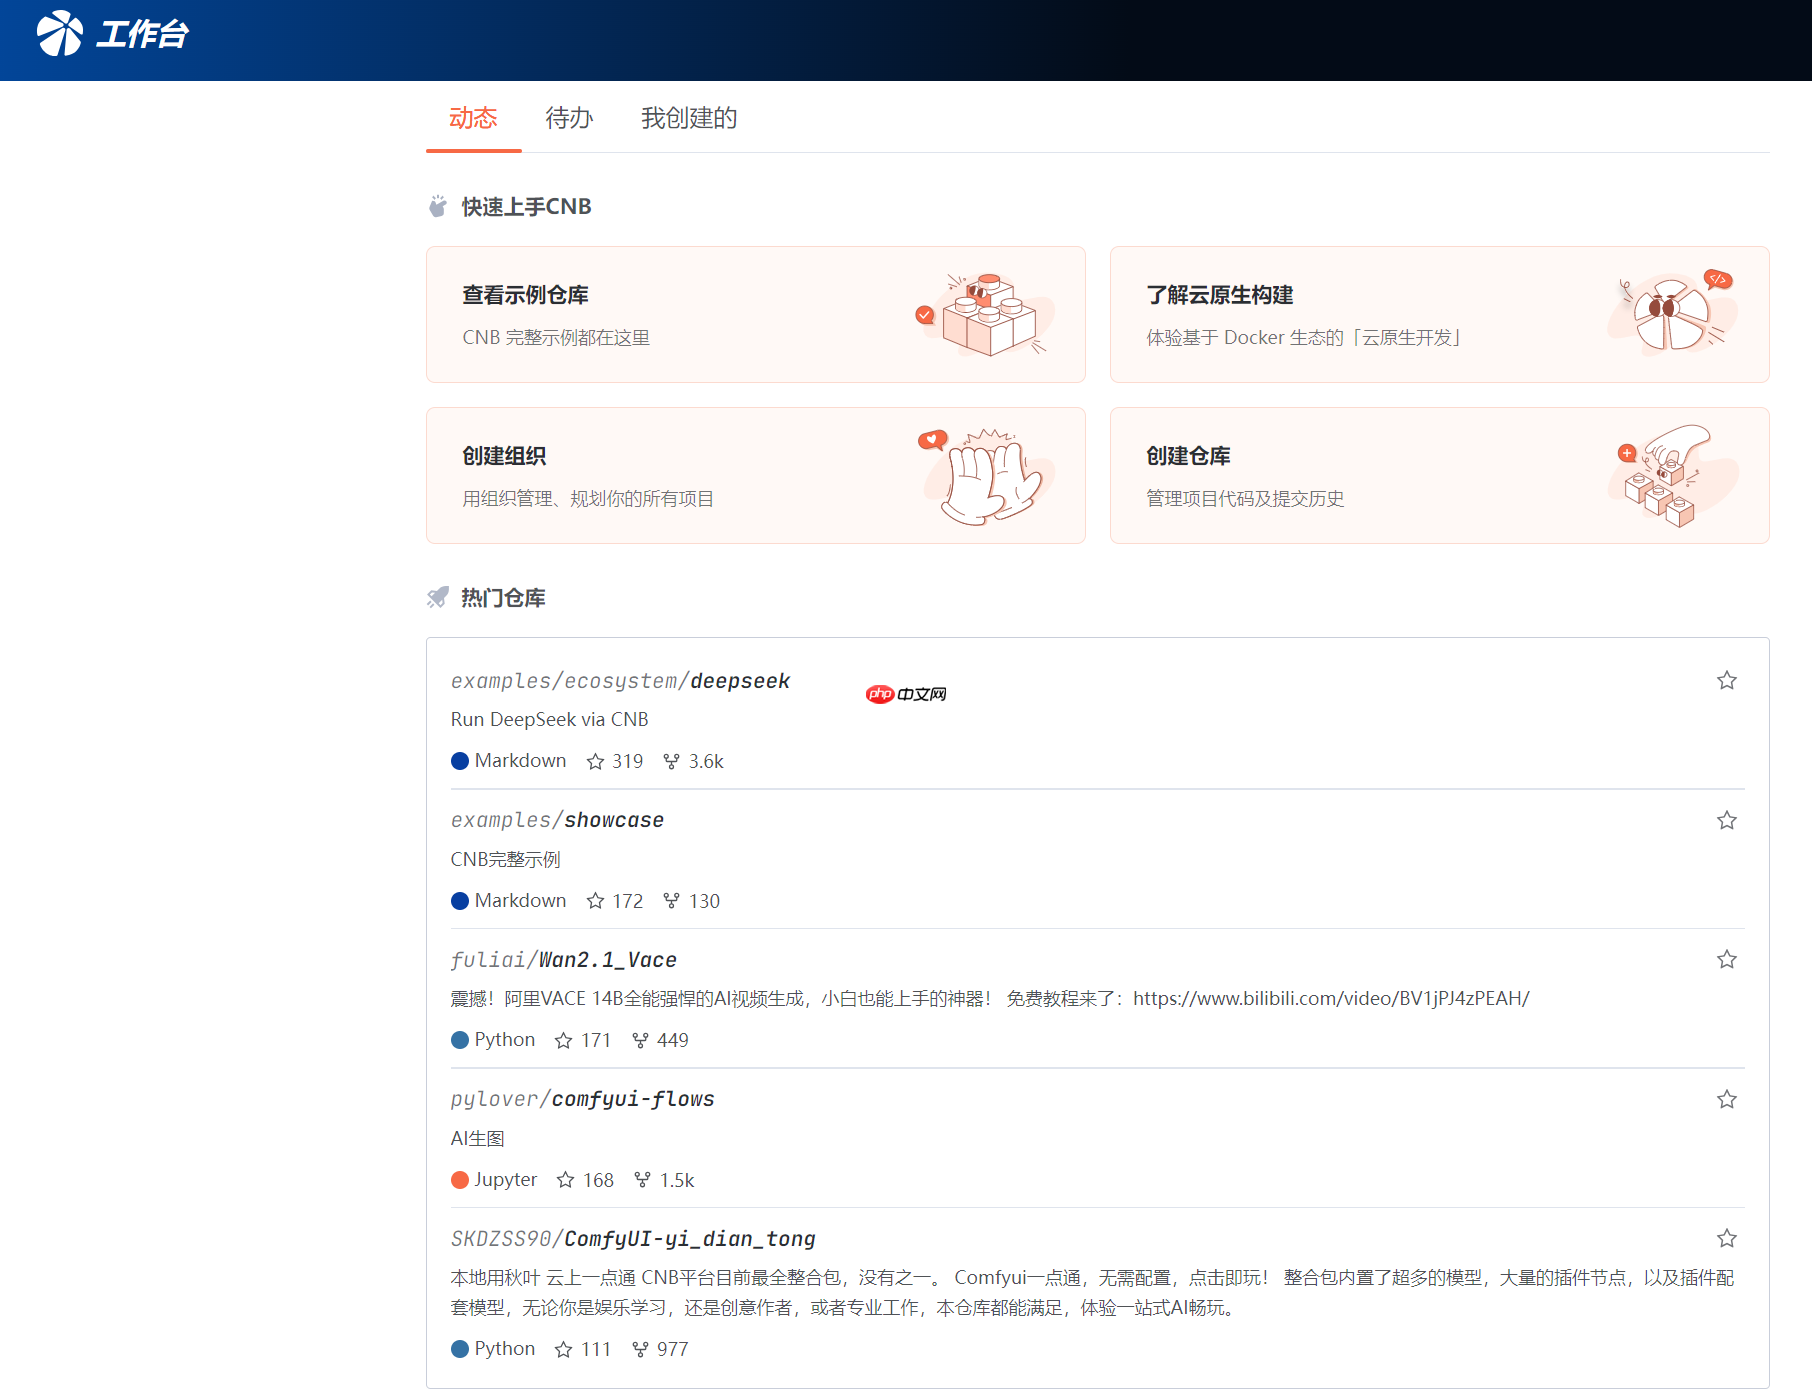The width and height of the screenshot is (1812, 1389).
Task: Click the Markdown language dot of examples/showcase
Action: click(460, 900)
